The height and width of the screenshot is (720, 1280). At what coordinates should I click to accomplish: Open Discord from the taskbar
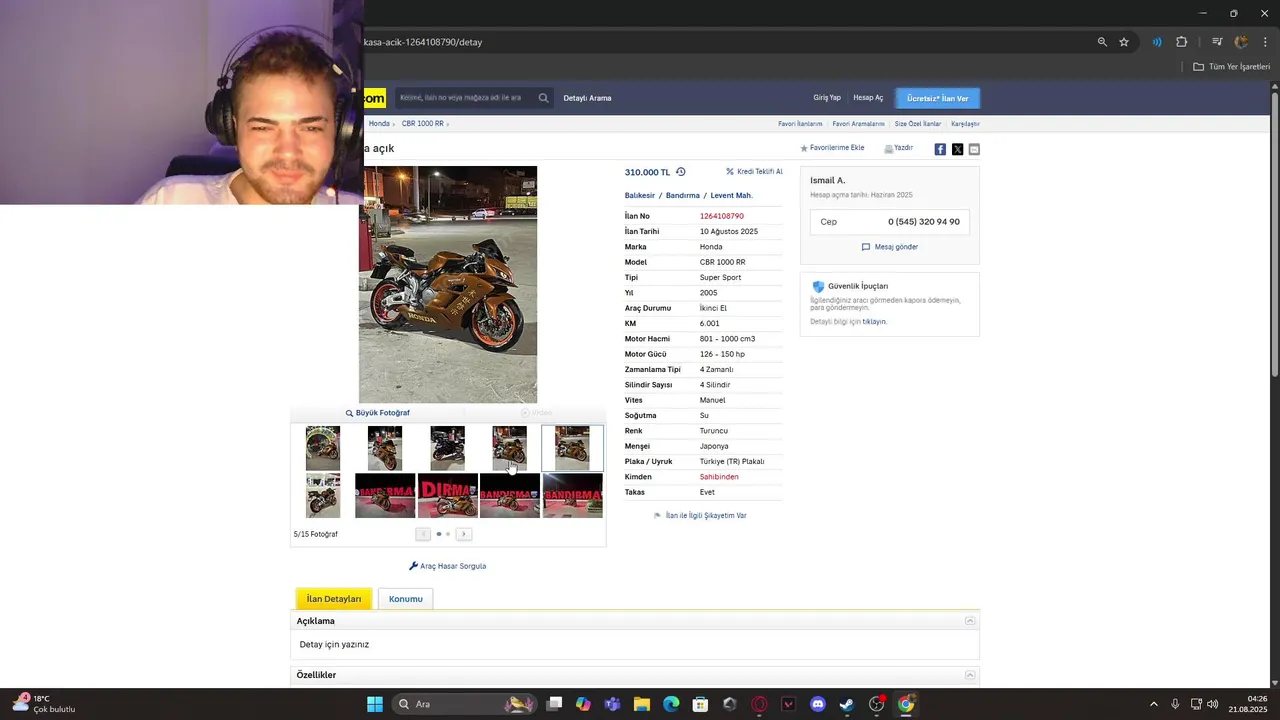818,704
